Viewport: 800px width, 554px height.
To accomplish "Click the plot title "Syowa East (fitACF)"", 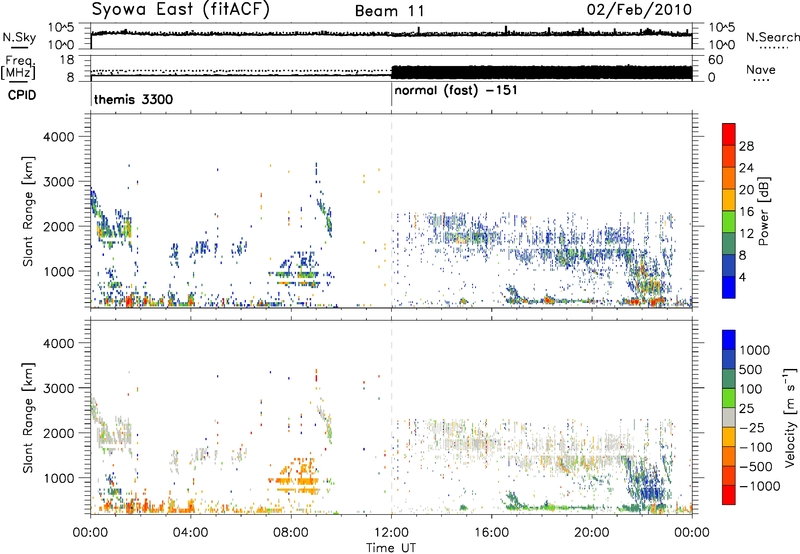I will pos(181,9).
